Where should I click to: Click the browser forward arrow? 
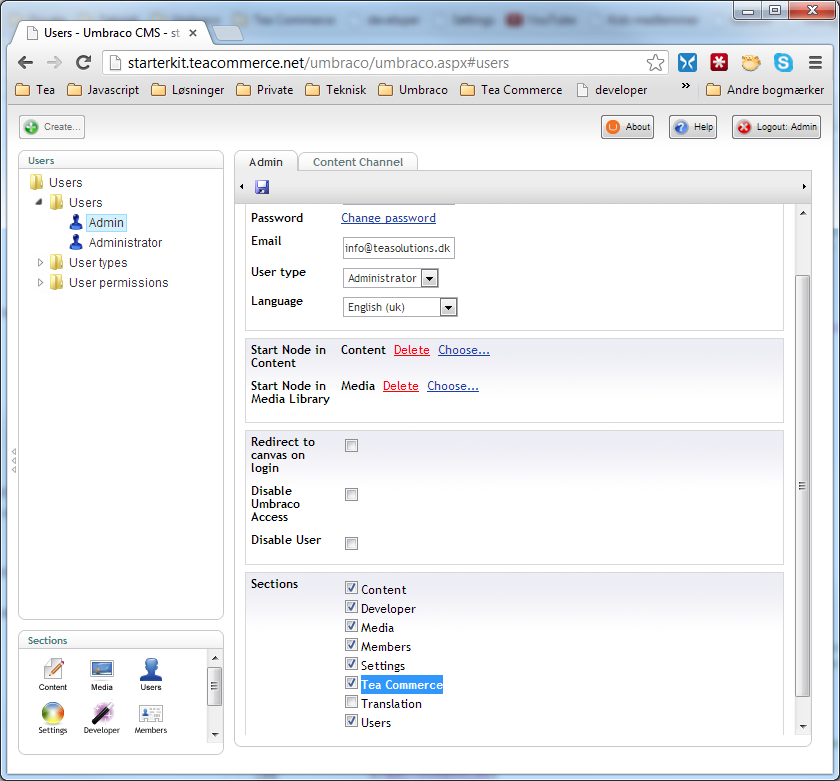(x=54, y=63)
